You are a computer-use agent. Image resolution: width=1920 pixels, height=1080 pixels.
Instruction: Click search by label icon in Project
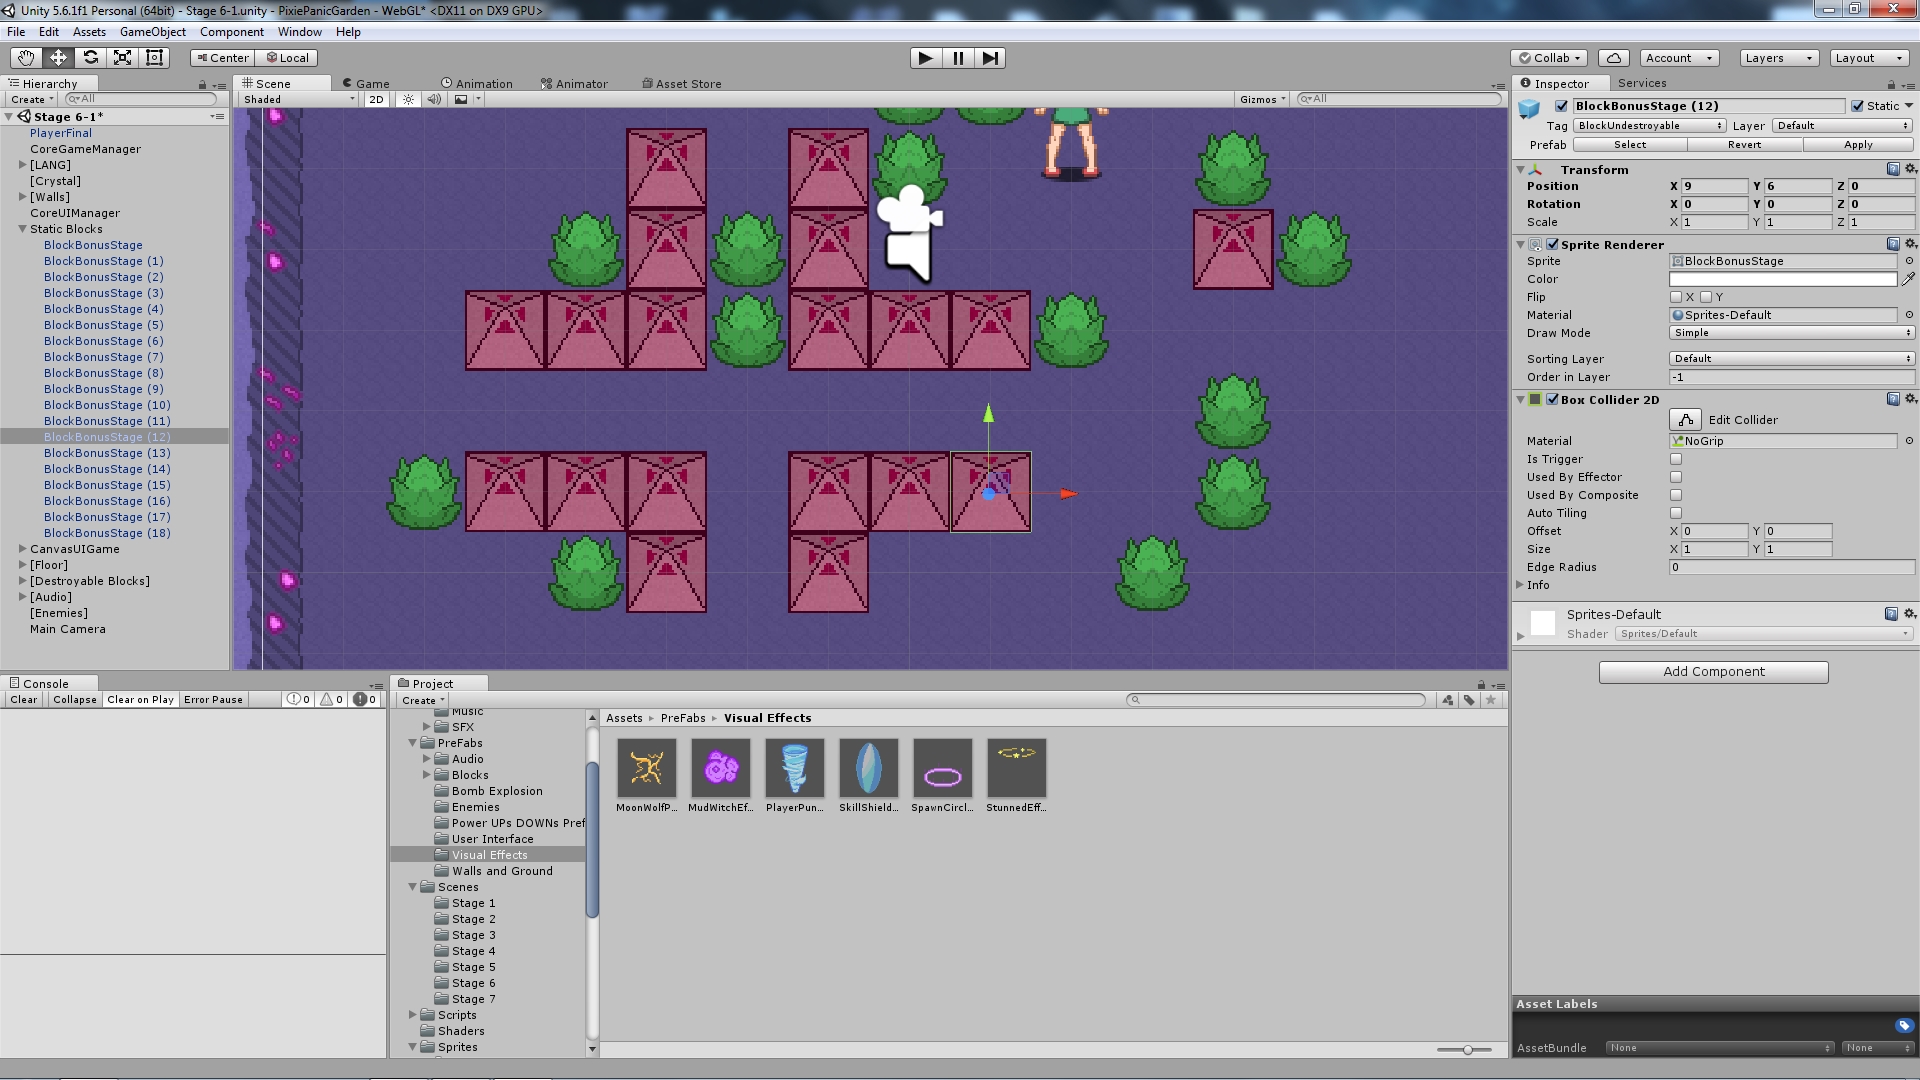pos(1469,700)
